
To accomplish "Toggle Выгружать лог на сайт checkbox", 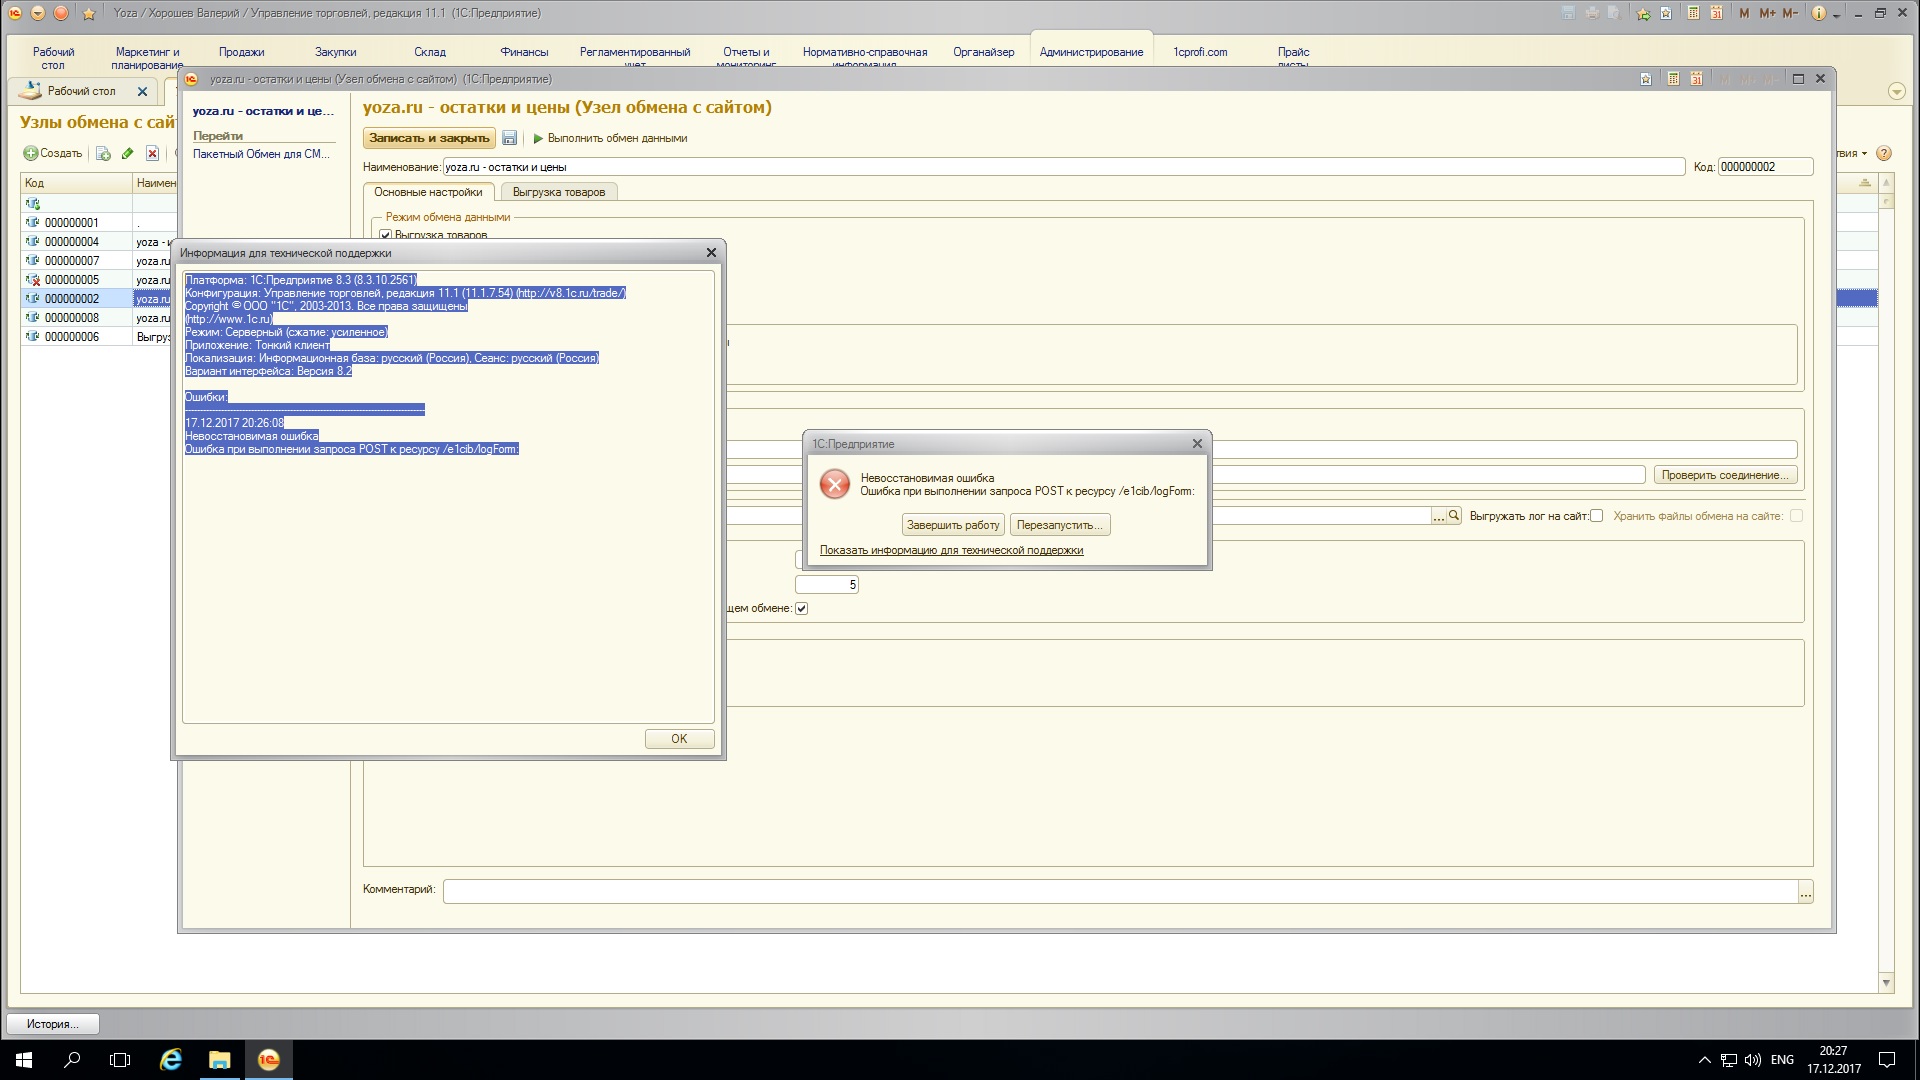I will (1597, 516).
